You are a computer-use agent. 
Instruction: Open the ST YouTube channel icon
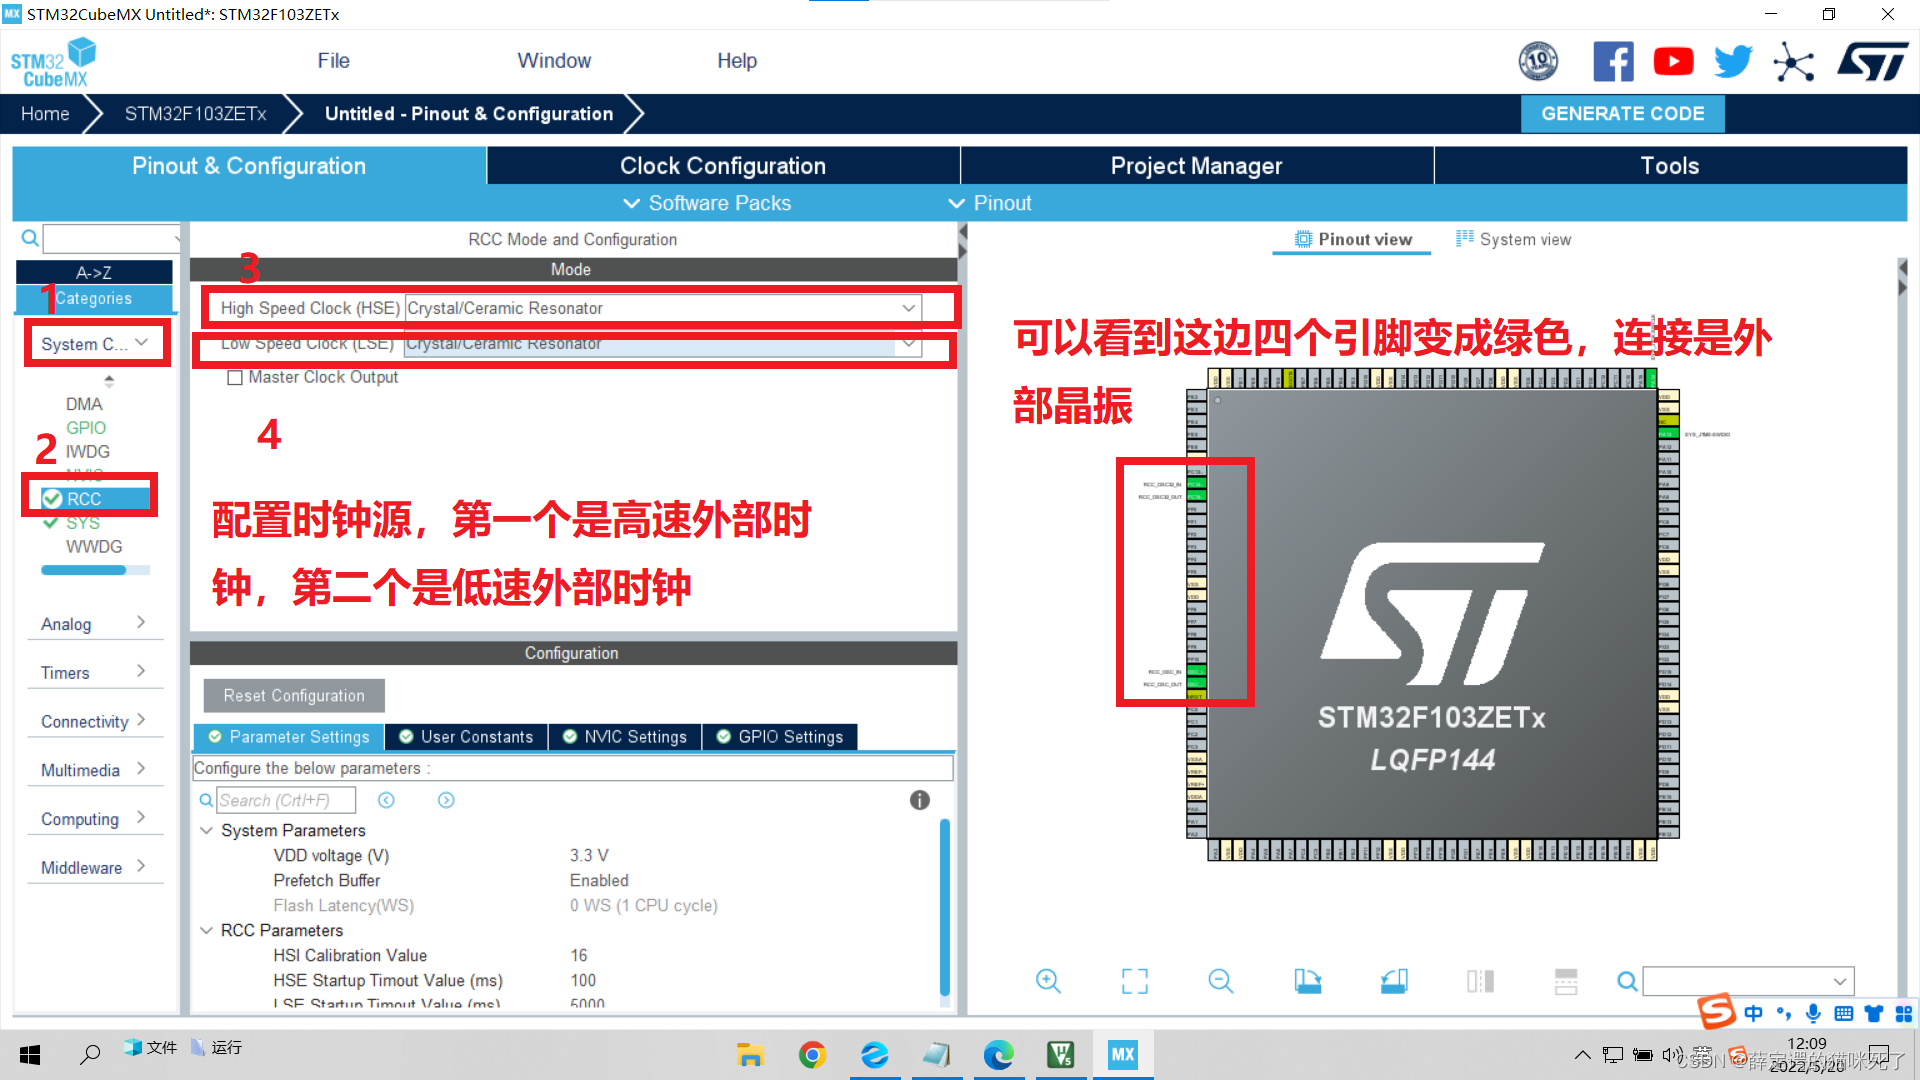click(1673, 62)
